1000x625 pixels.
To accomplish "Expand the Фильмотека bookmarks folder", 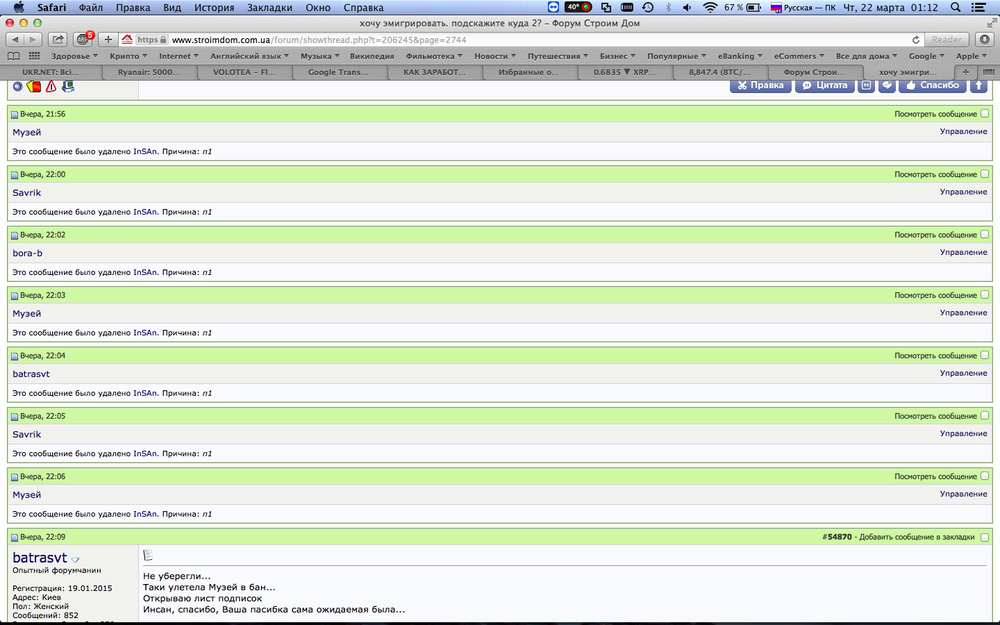I will click(x=434, y=56).
